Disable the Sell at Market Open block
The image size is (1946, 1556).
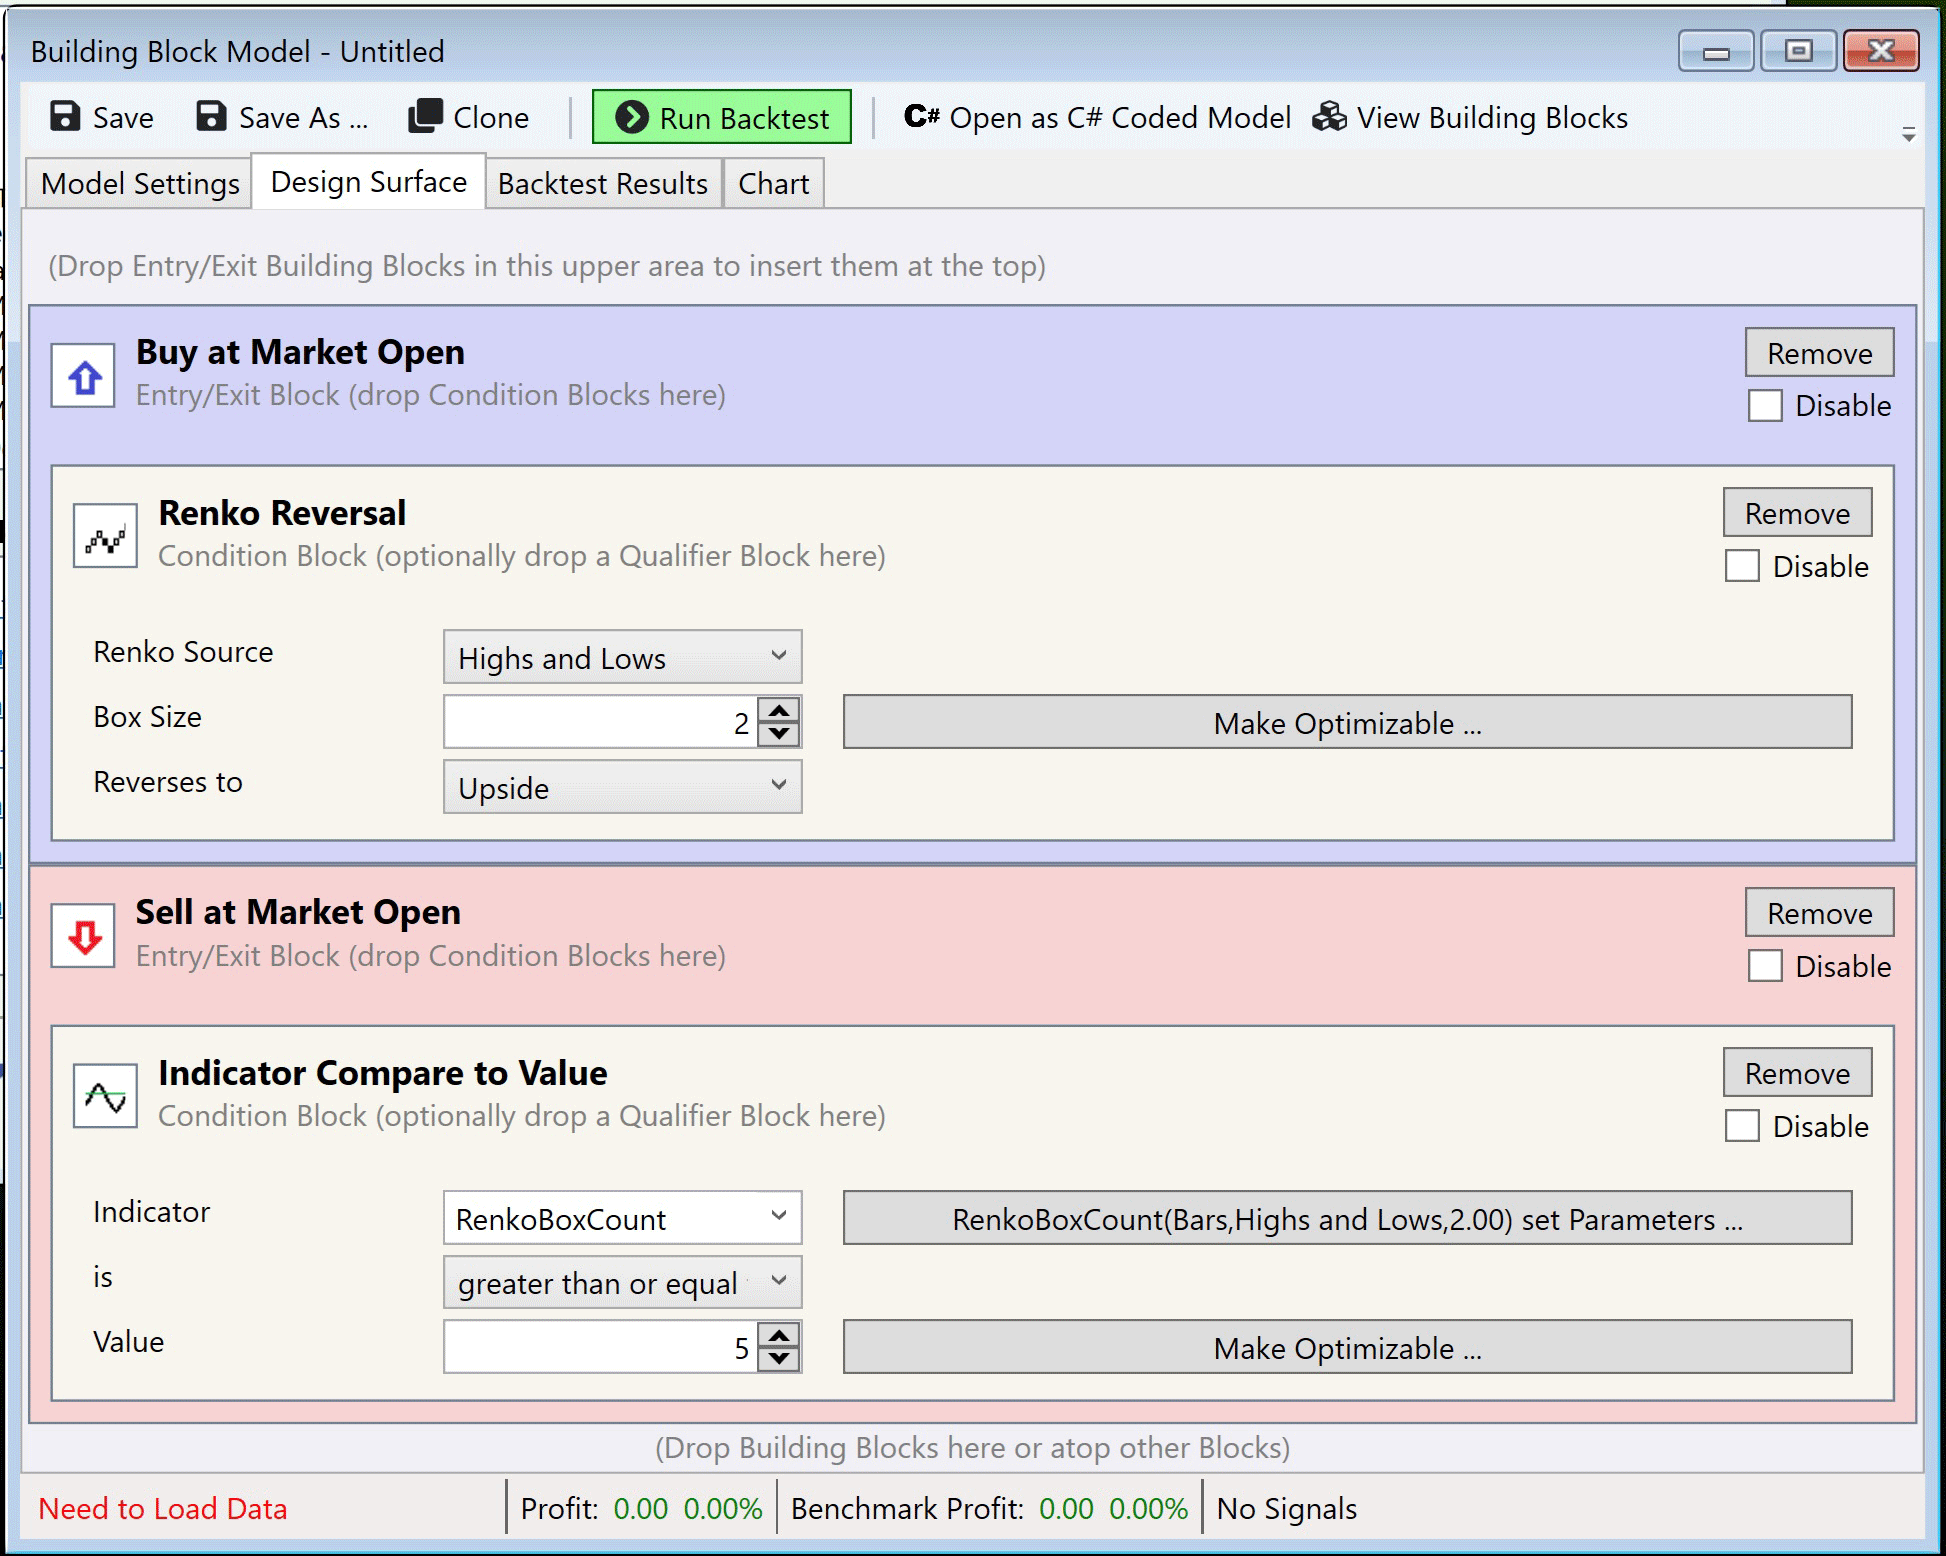(x=1765, y=966)
